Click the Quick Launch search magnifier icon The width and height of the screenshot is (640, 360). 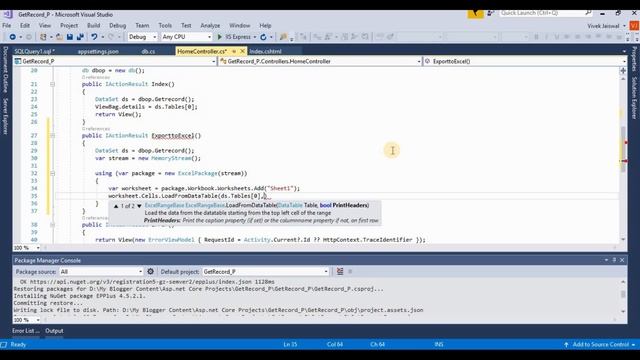[x=588, y=13]
